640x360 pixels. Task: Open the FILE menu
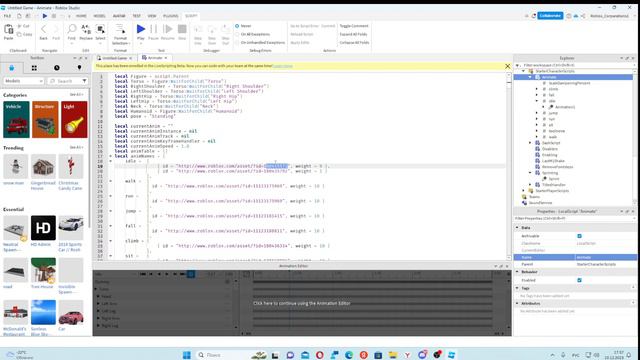(7, 16)
